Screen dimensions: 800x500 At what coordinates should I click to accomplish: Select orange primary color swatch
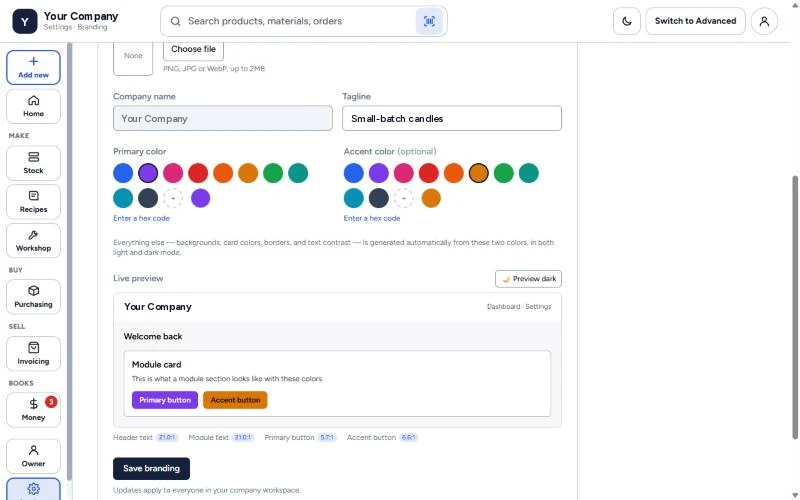223,173
